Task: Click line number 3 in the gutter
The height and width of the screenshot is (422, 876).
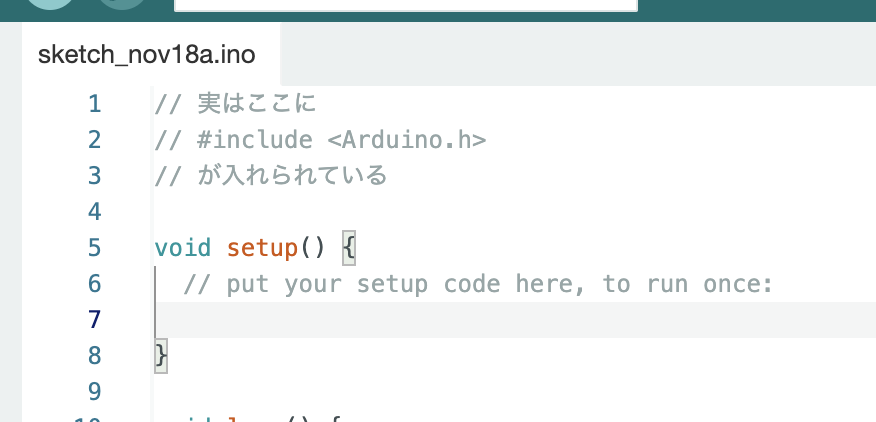Action: coord(94,176)
